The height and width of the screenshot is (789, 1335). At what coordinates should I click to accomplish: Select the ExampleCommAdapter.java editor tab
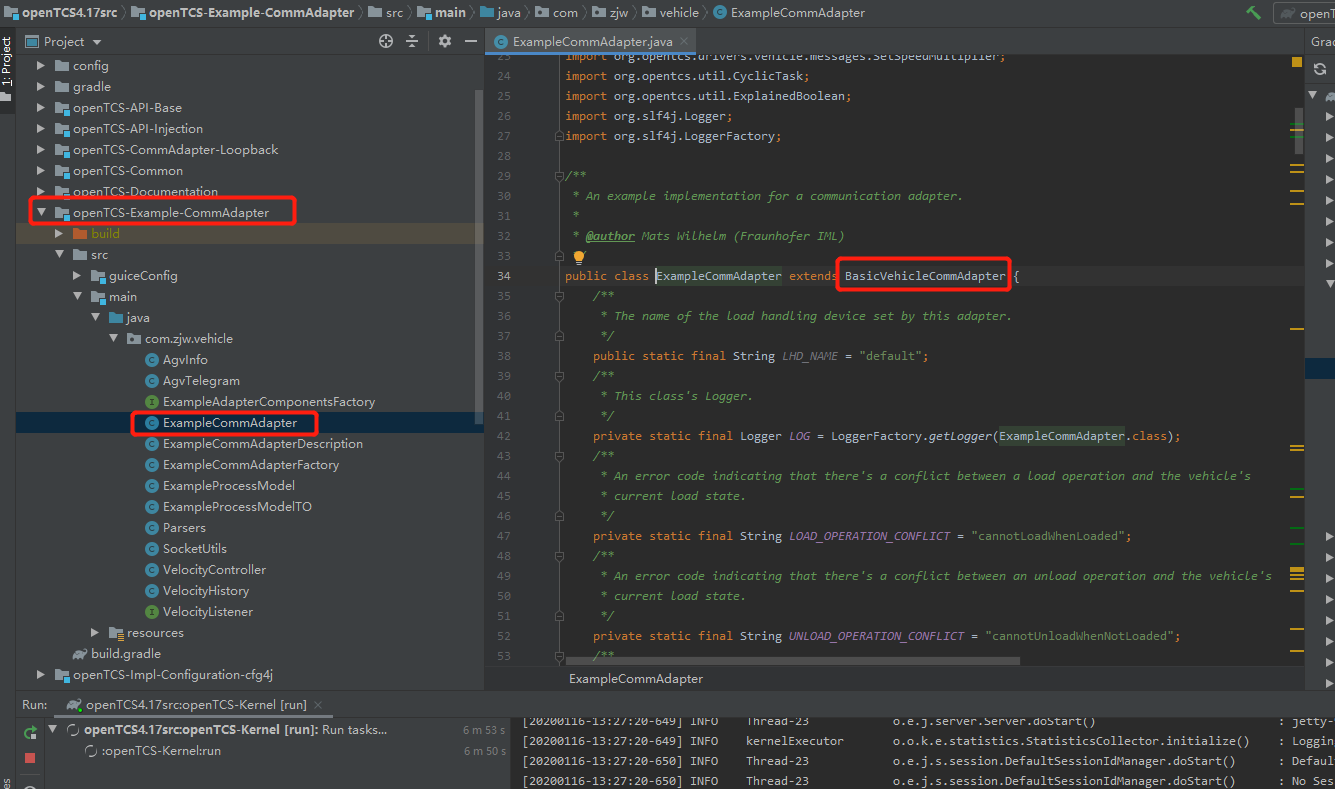point(591,42)
